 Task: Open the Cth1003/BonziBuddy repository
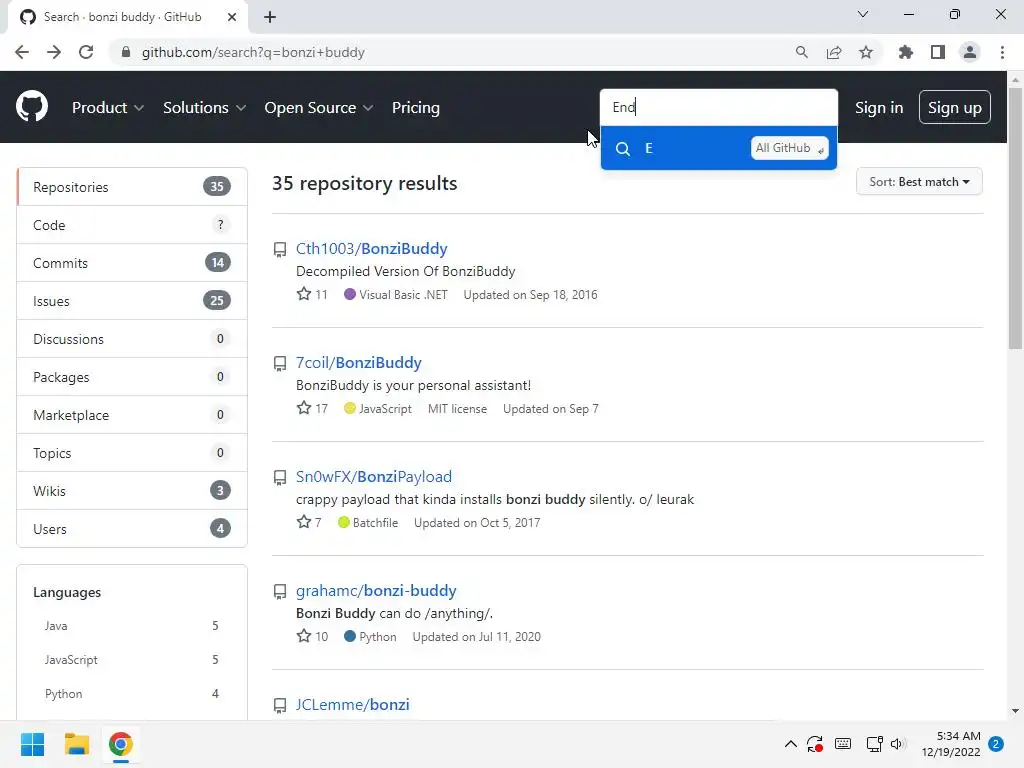tap(372, 249)
